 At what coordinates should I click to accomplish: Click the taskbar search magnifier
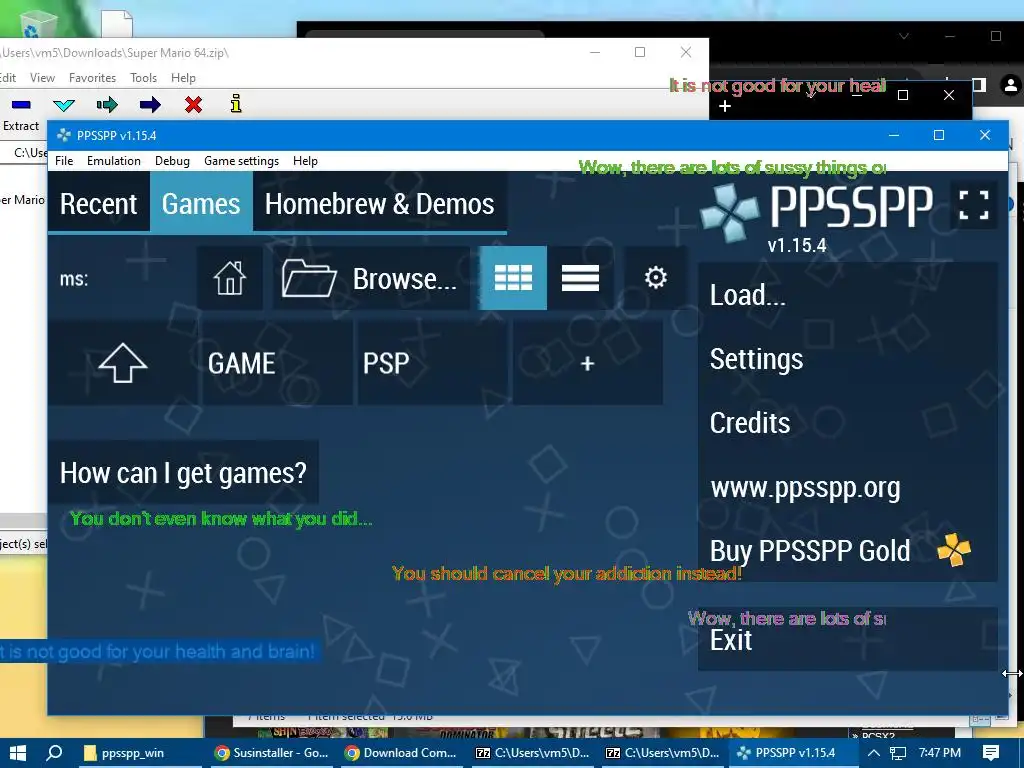(x=55, y=753)
